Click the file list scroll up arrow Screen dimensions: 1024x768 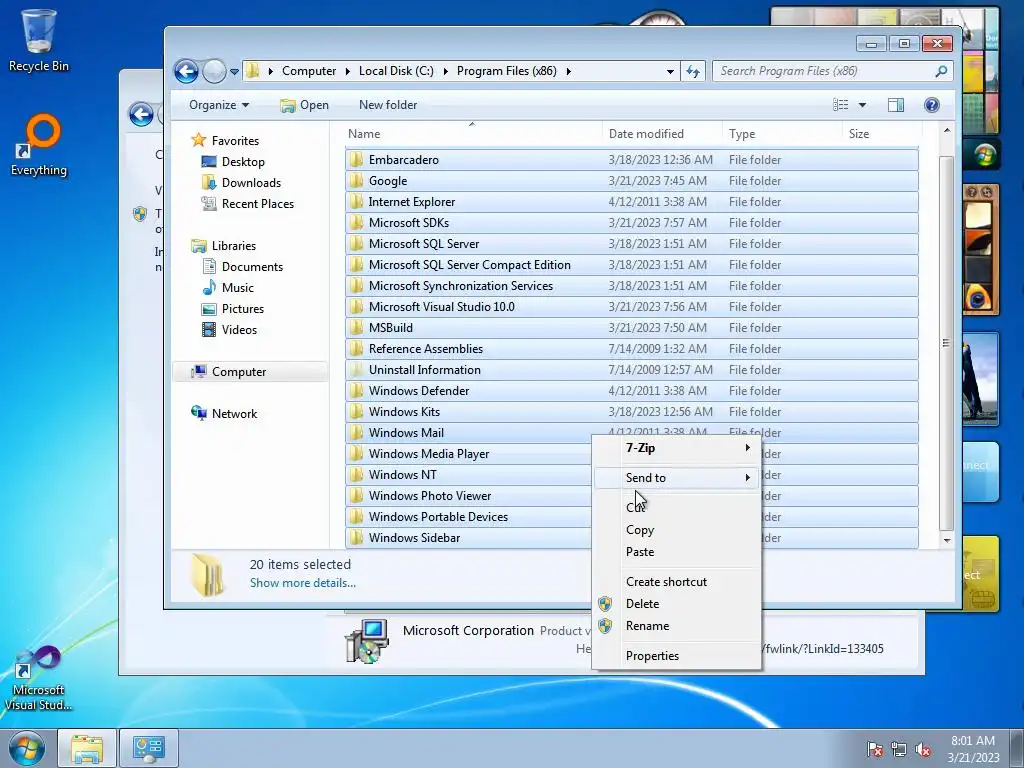946,131
